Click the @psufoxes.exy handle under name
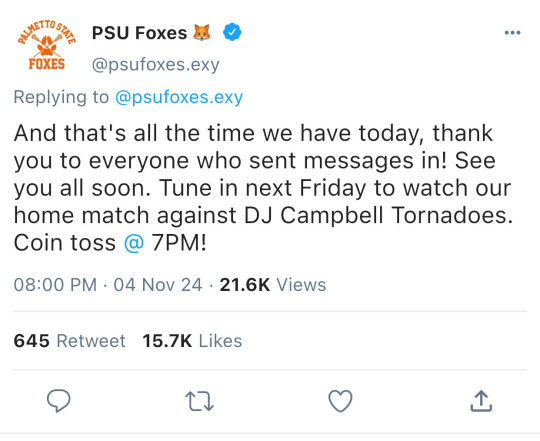 pos(155,64)
